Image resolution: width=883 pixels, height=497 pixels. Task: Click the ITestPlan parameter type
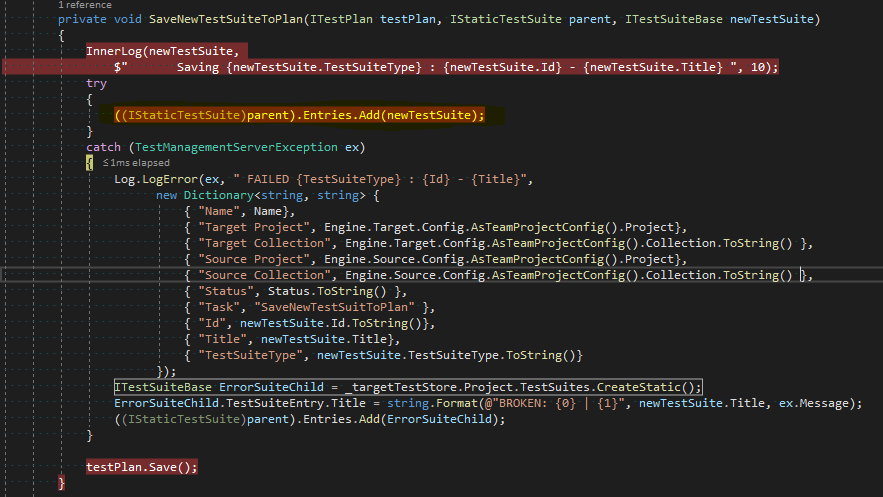coord(341,19)
